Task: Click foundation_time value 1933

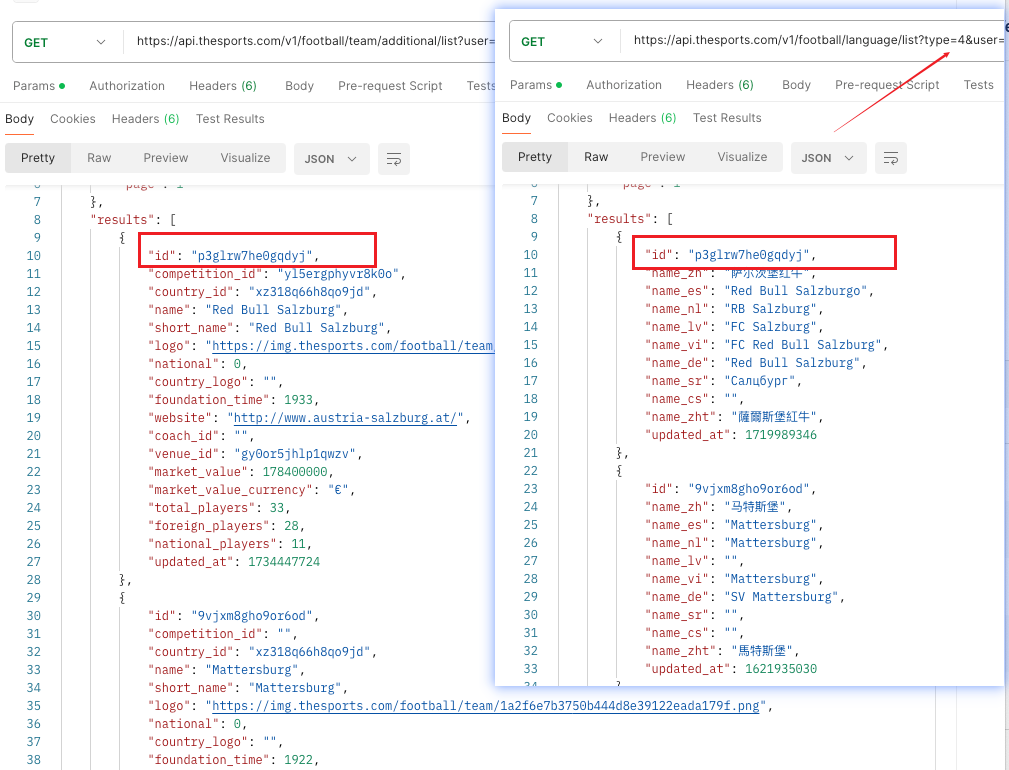Action: [x=298, y=400]
